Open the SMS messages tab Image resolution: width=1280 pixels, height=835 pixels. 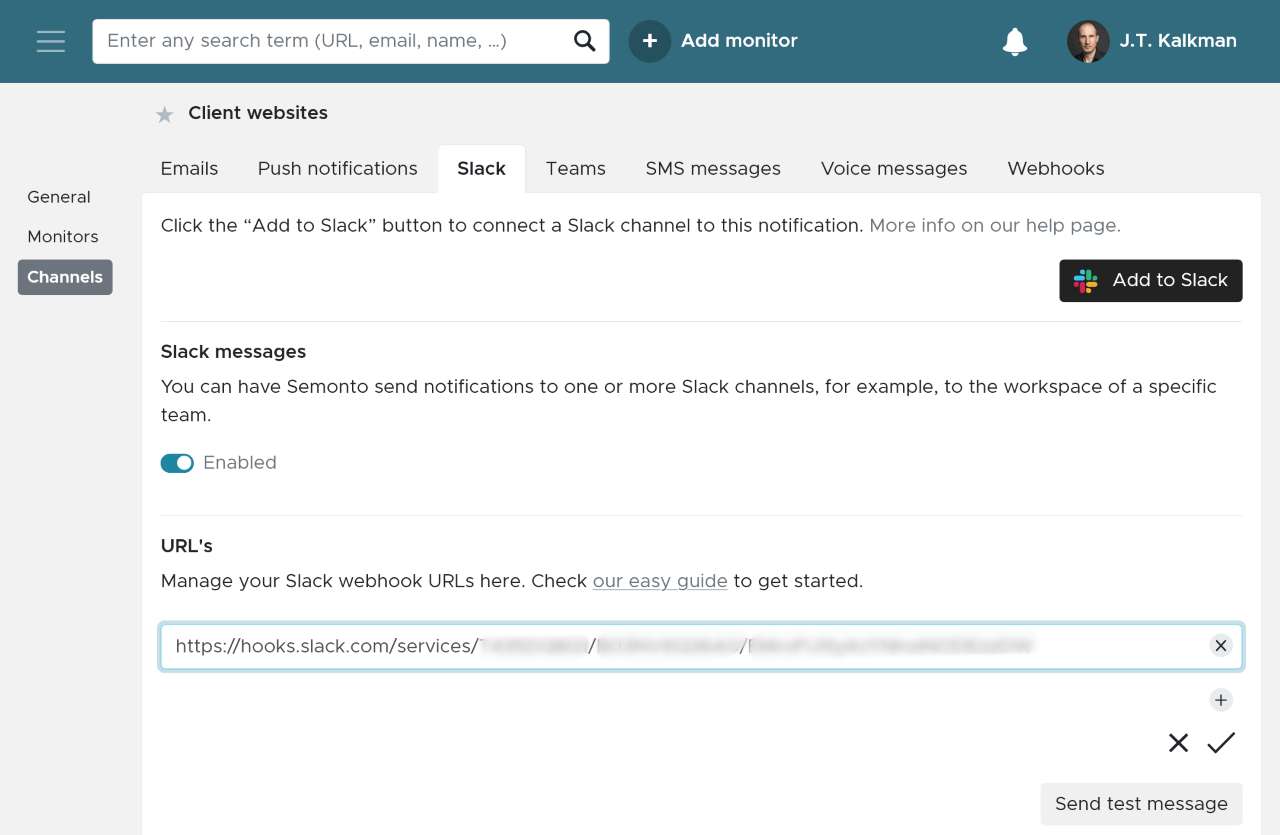tap(713, 169)
